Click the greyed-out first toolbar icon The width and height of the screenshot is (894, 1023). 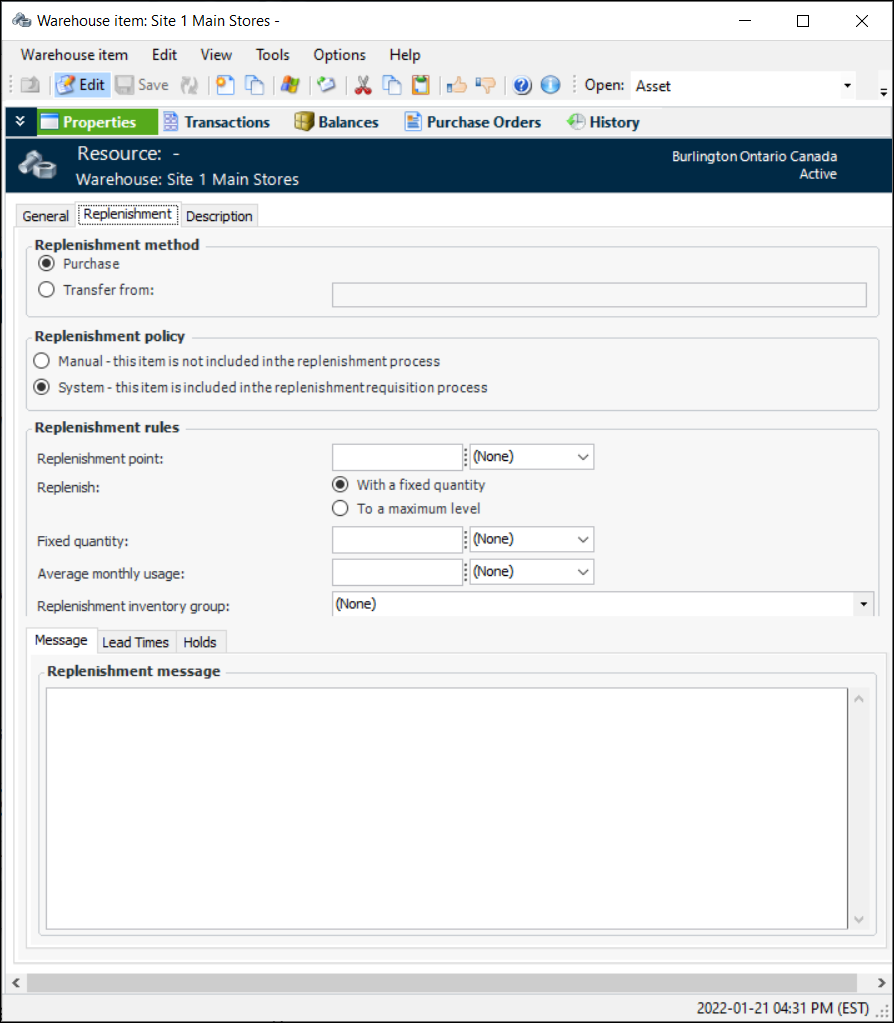pyautogui.click(x=30, y=85)
